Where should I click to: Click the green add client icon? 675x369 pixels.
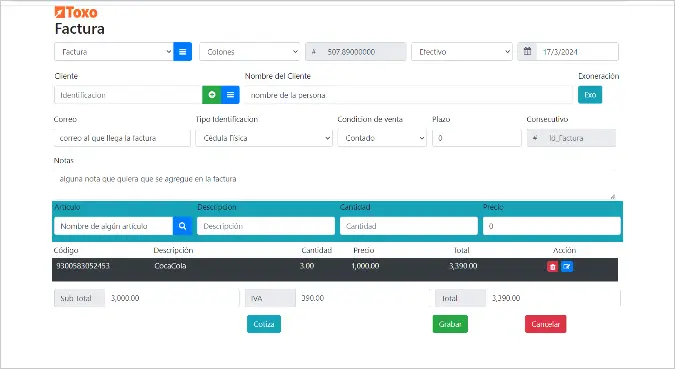pyautogui.click(x=211, y=95)
